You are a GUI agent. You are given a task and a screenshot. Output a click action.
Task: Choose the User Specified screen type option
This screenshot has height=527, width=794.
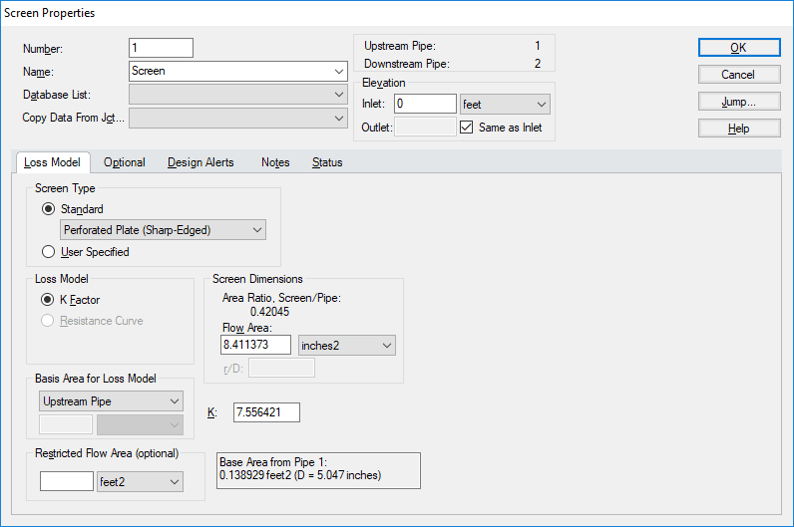(49, 252)
